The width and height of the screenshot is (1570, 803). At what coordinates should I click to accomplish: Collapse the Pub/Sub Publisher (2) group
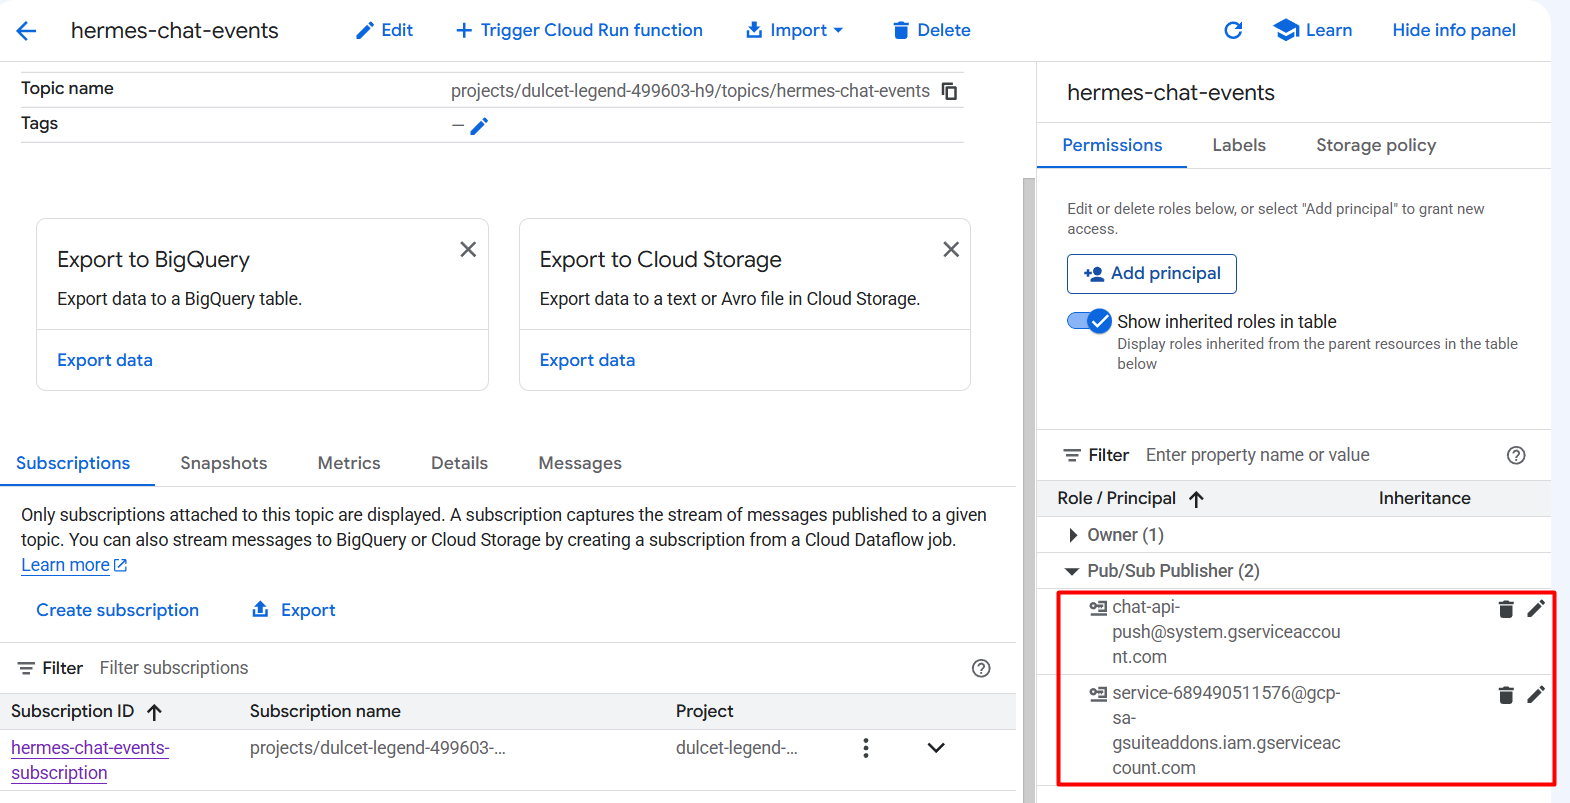(x=1072, y=571)
